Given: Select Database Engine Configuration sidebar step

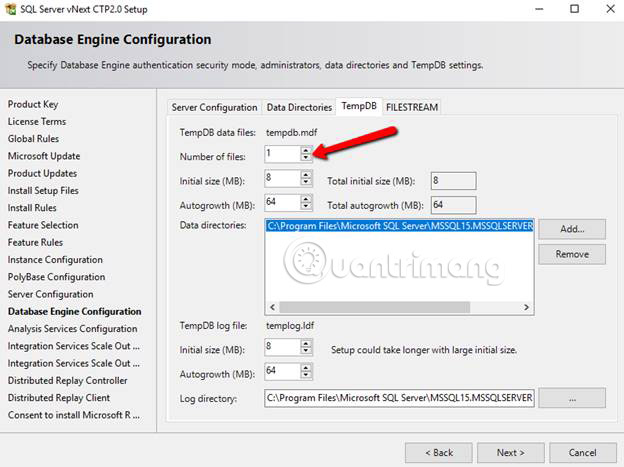Looking at the screenshot, I should coord(74,311).
